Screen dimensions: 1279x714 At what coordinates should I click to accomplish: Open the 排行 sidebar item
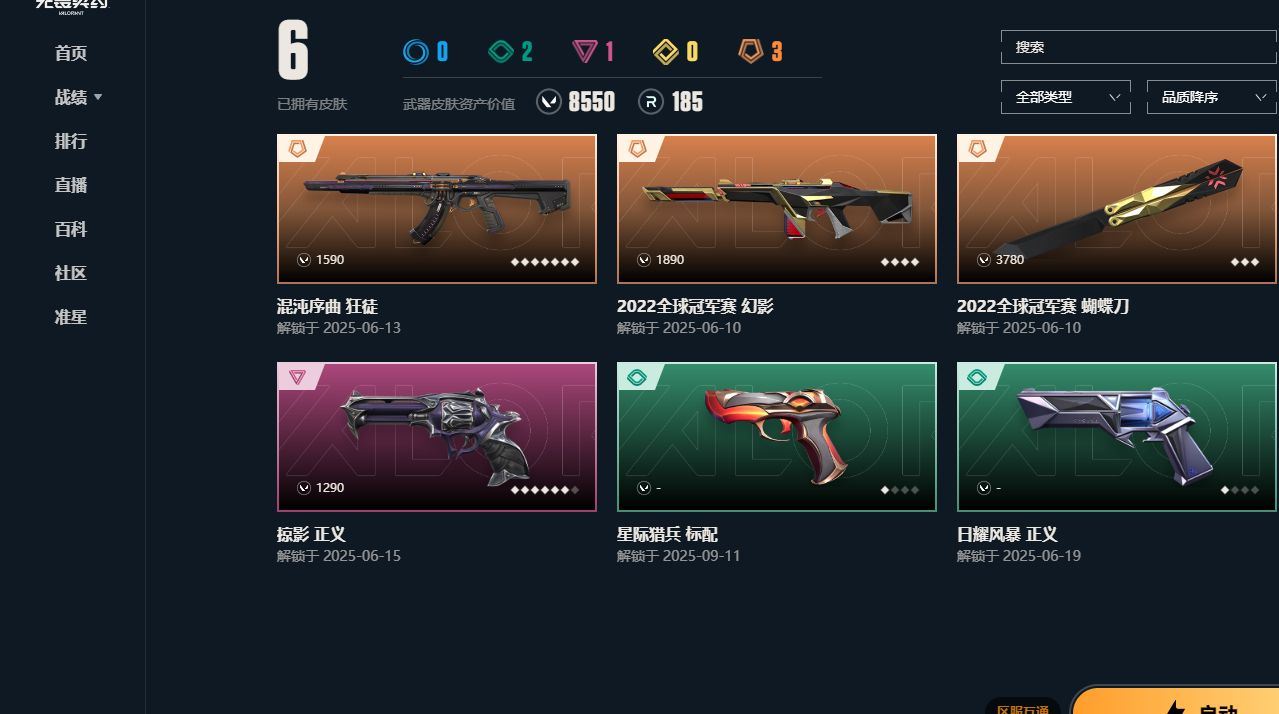[71, 141]
